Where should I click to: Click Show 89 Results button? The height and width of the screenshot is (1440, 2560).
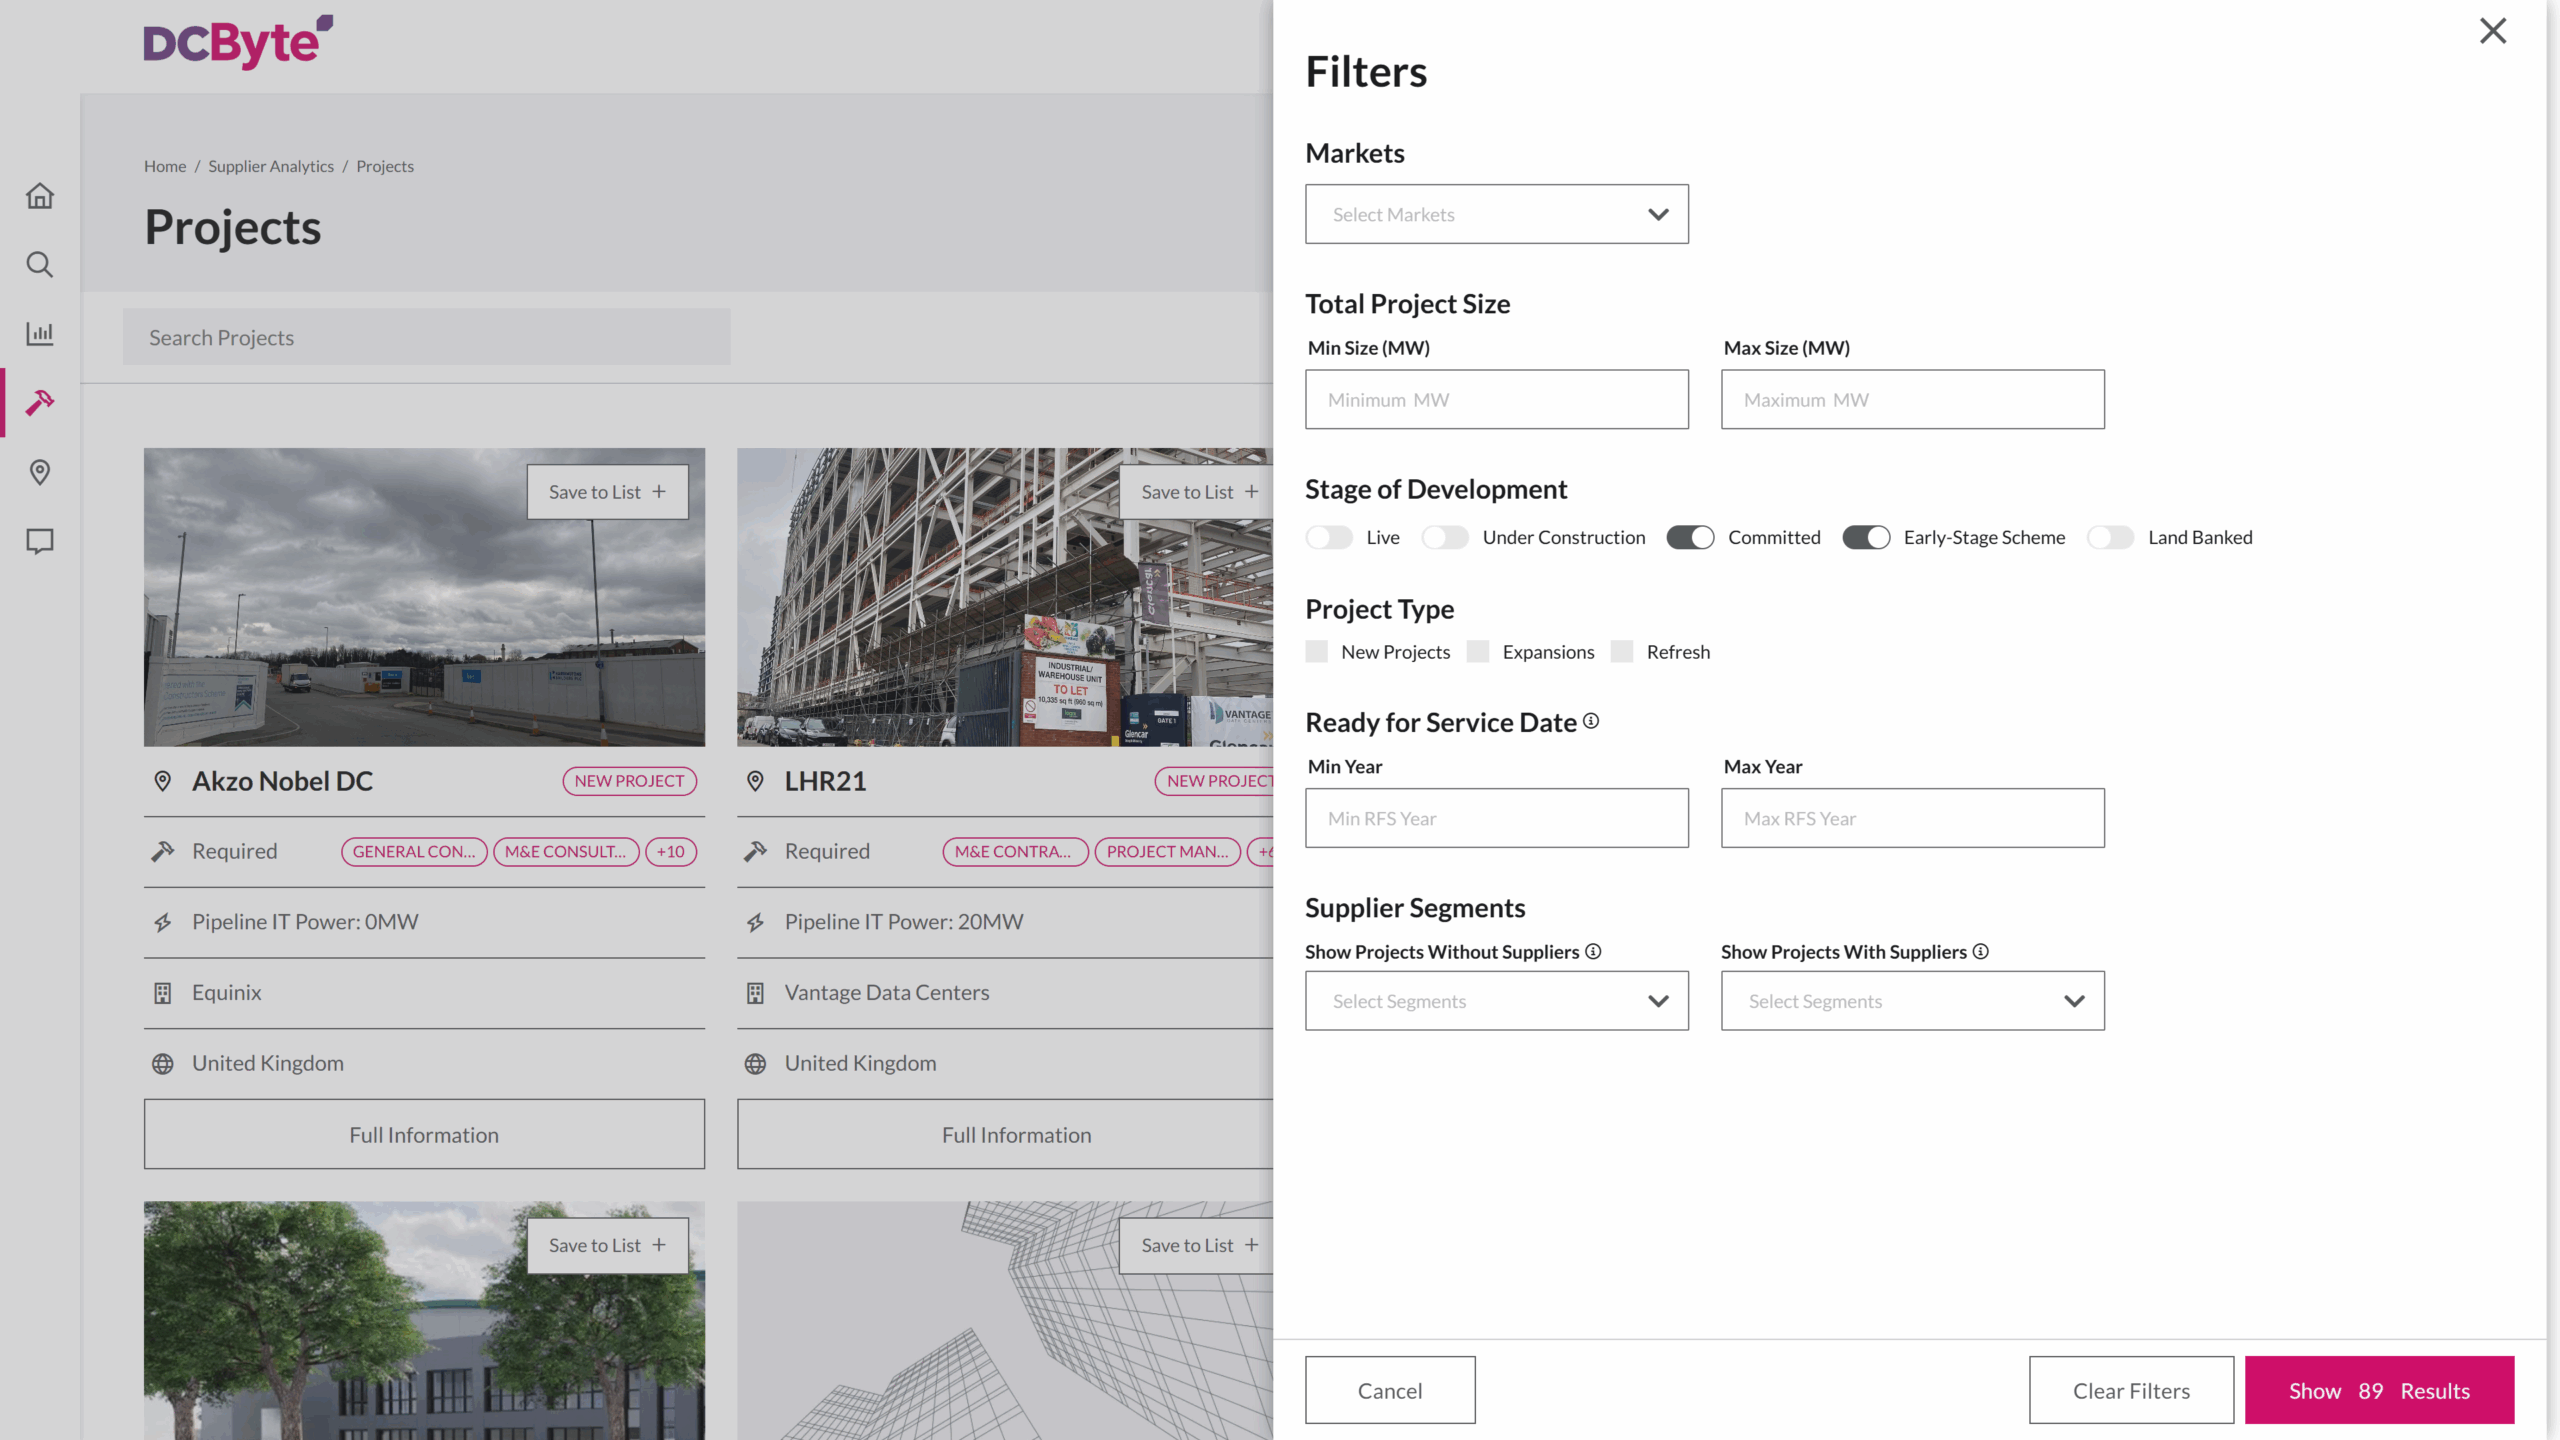(x=2380, y=1390)
